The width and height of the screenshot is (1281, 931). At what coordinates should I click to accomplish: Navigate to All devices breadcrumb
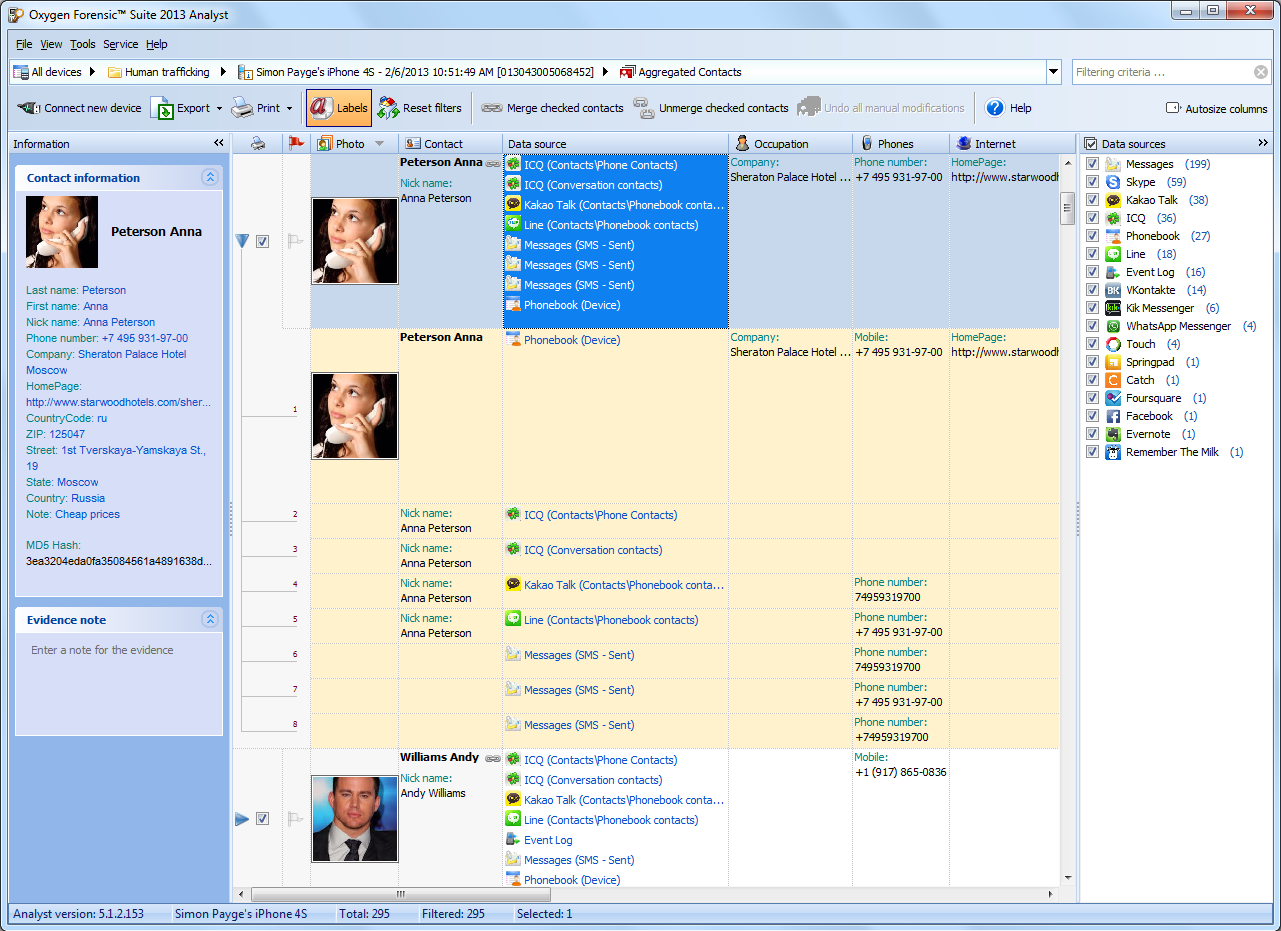click(x=47, y=72)
